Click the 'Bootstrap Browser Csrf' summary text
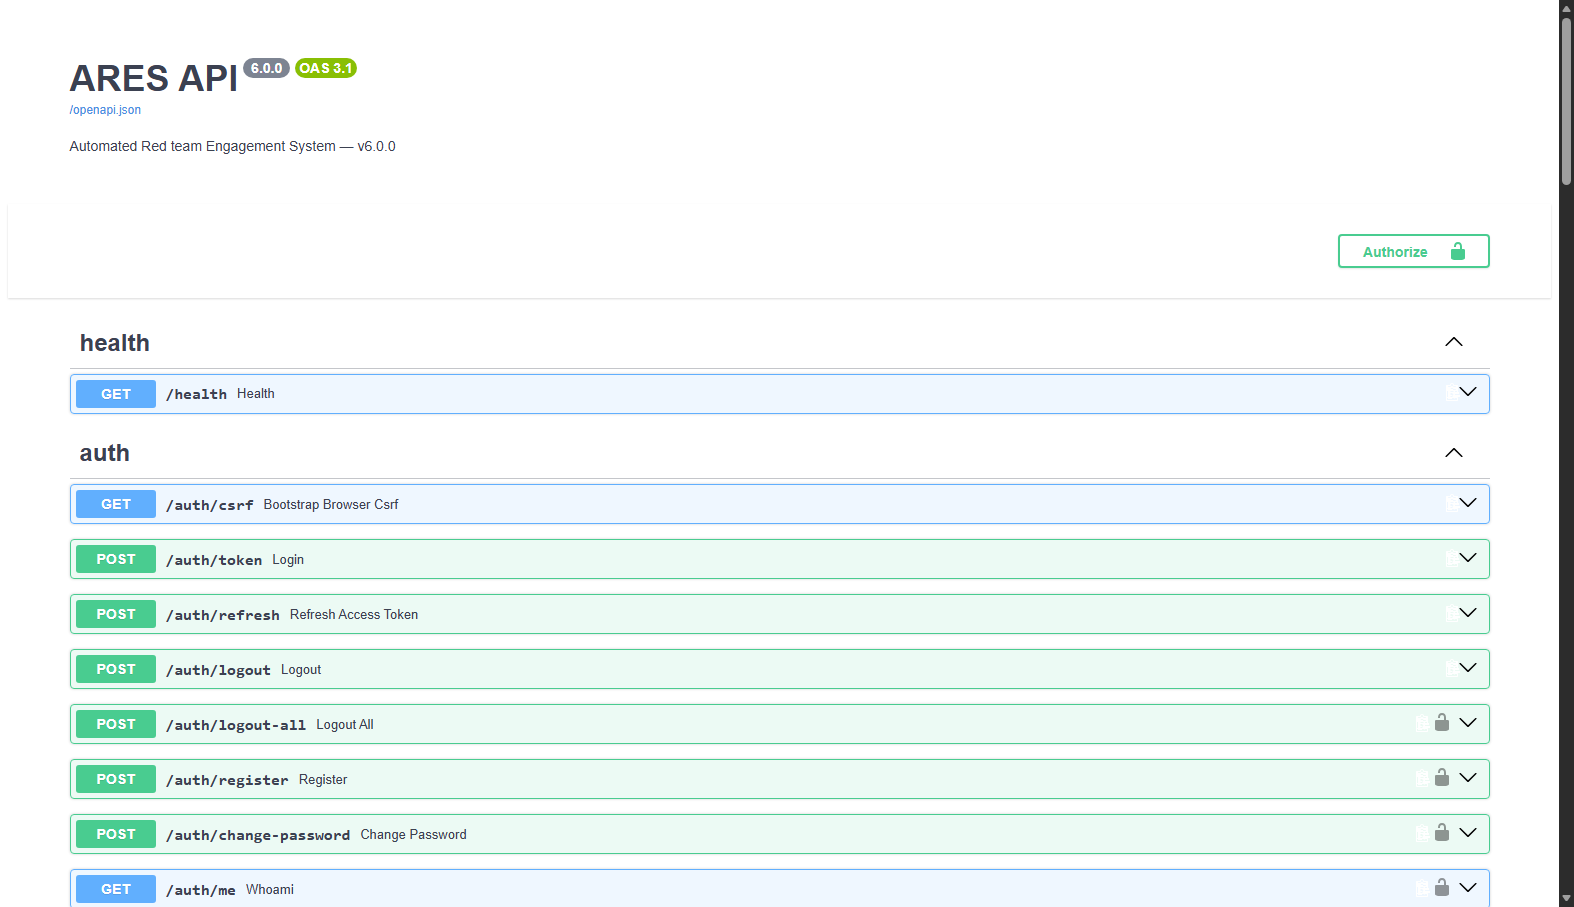 pos(331,504)
